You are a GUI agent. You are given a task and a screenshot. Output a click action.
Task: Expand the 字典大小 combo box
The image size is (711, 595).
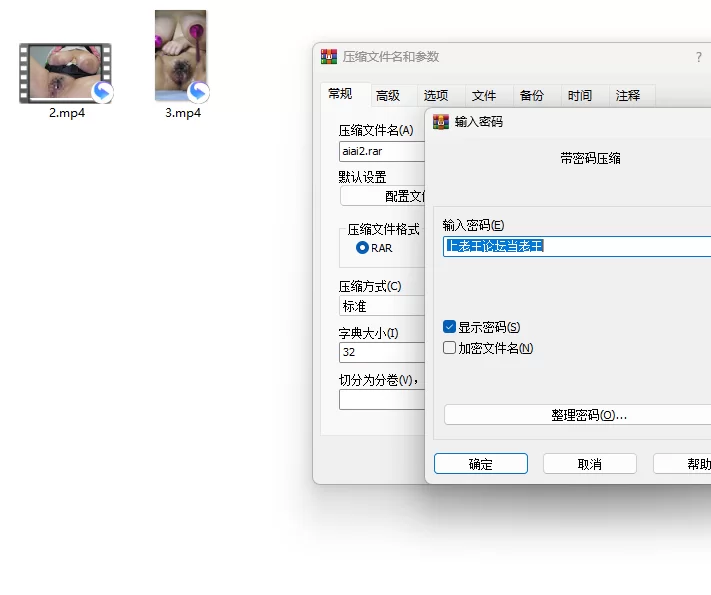[x=382, y=352]
